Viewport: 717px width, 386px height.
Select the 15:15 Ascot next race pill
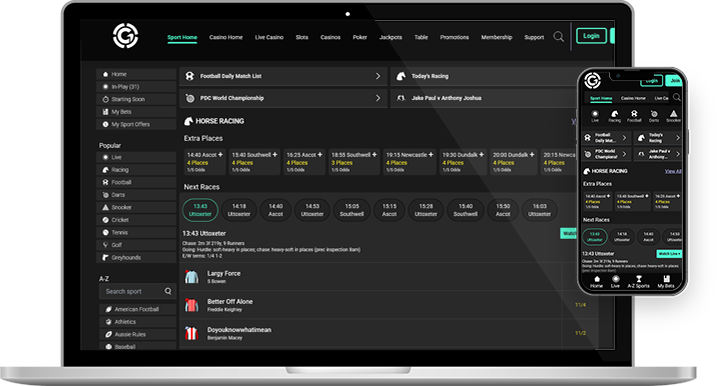pos(389,210)
